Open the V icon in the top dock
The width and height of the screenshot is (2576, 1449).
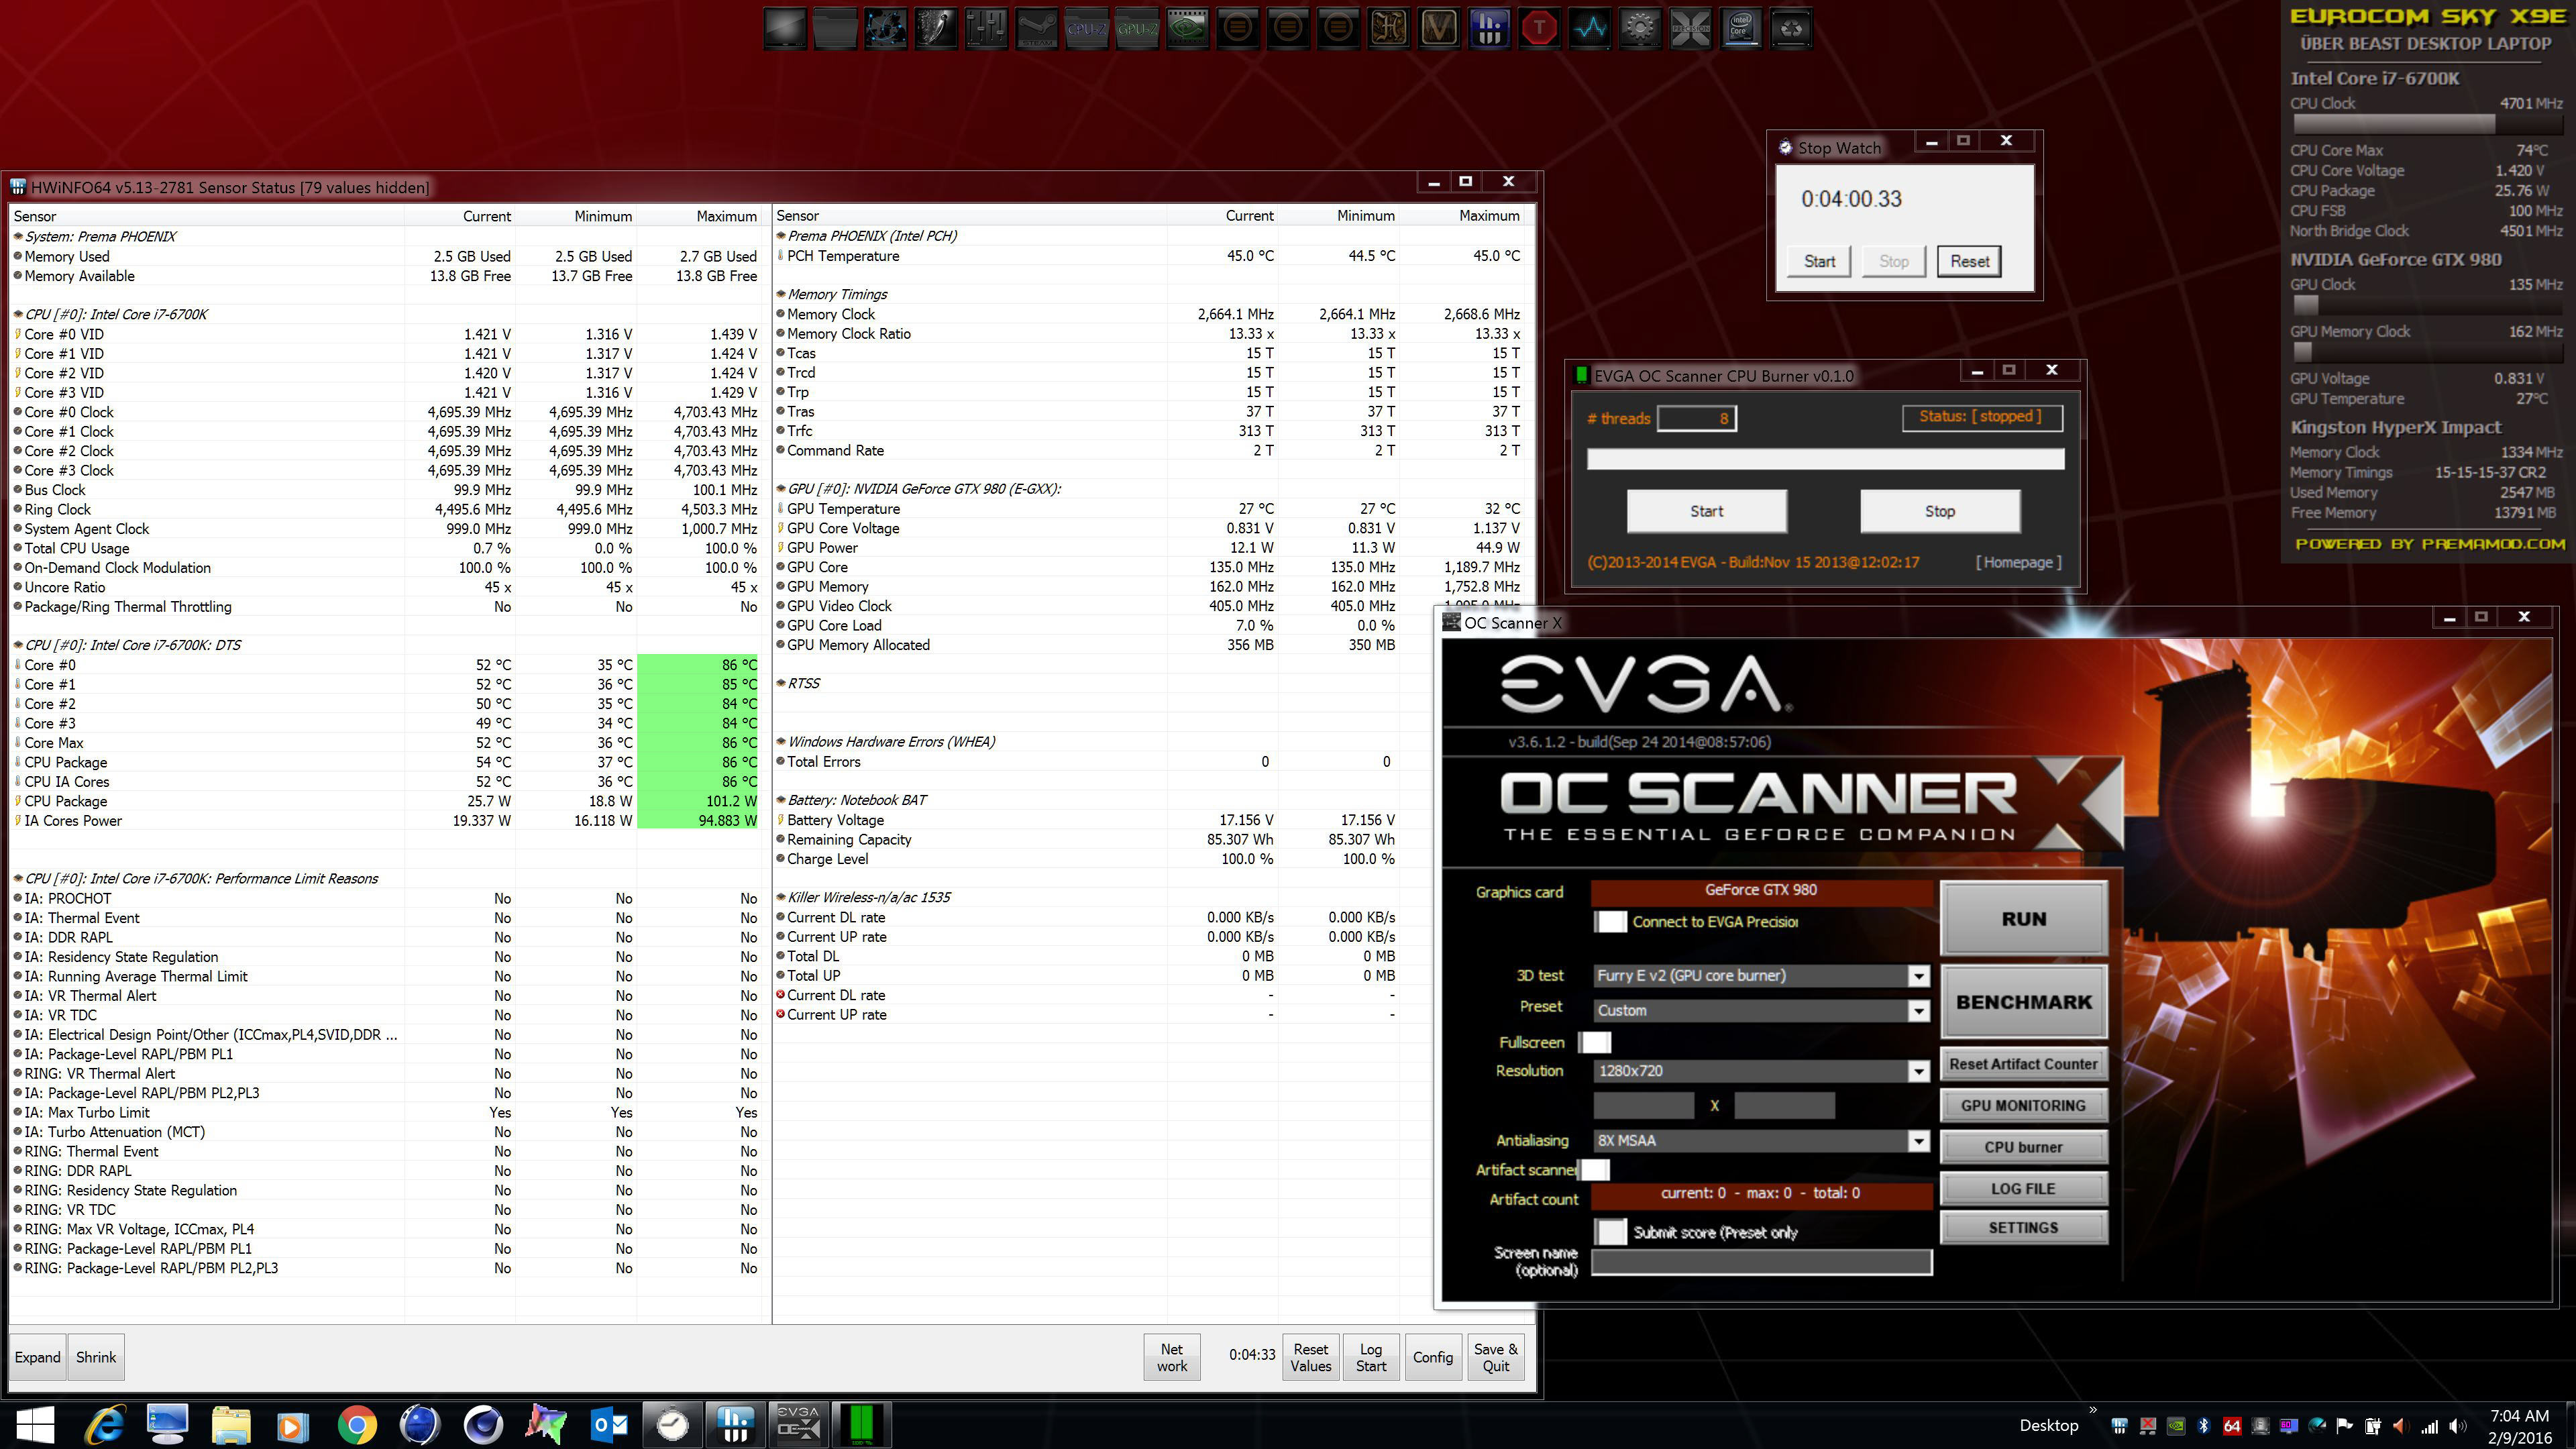(x=1439, y=29)
